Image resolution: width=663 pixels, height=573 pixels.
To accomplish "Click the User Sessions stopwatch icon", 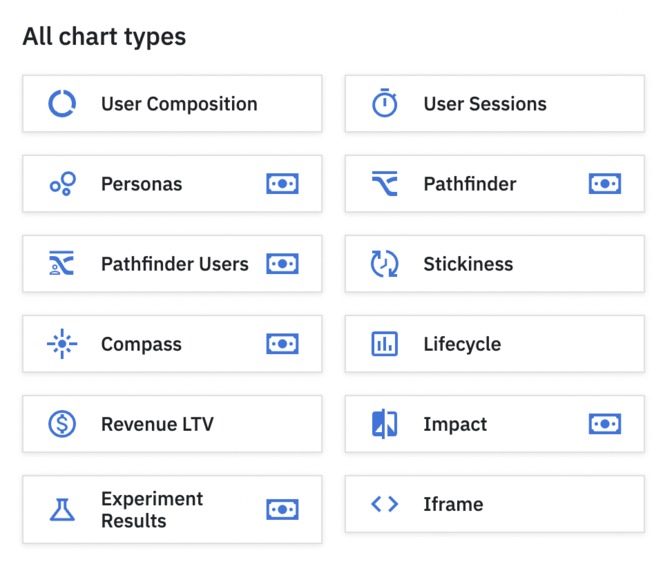I will (x=385, y=104).
